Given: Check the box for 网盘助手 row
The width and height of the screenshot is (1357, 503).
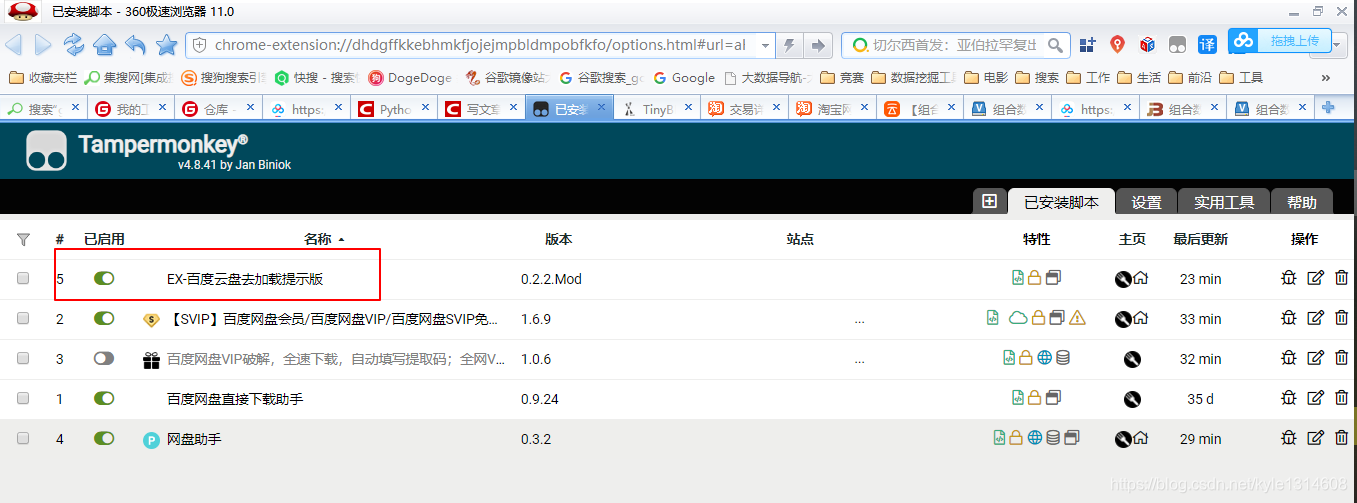Looking at the screenshot, I should click(x=23, y=439).
